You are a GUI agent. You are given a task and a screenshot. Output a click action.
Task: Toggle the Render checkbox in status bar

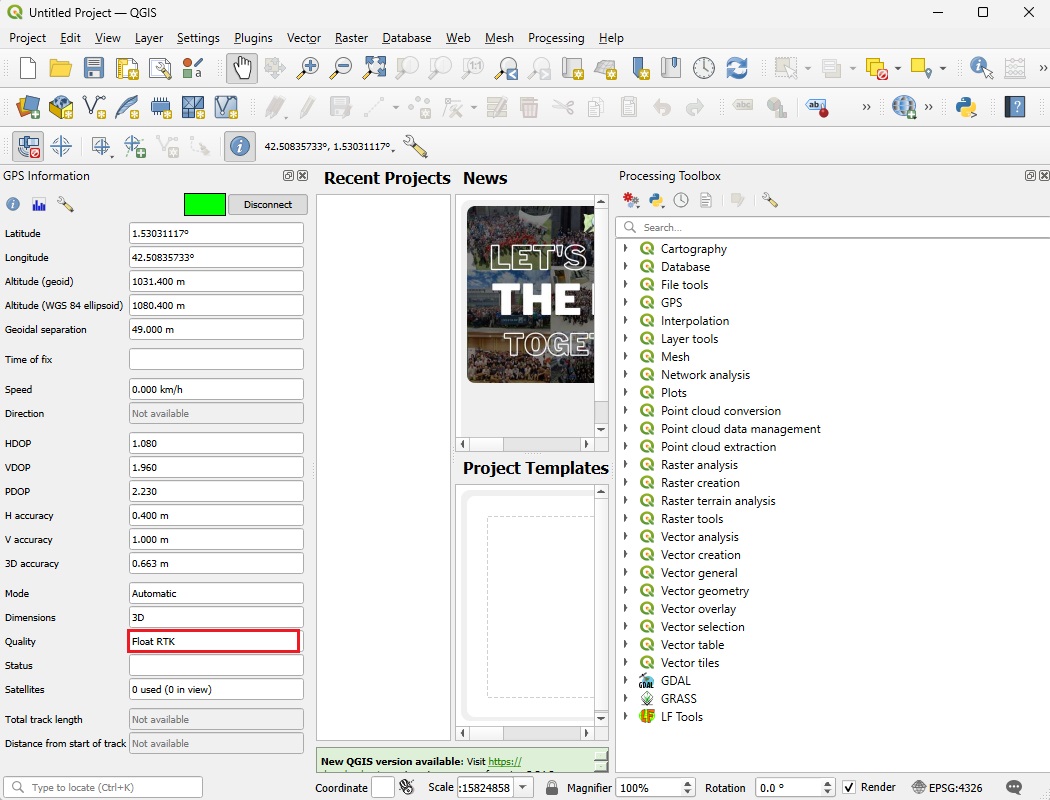[x=849, y=787]
